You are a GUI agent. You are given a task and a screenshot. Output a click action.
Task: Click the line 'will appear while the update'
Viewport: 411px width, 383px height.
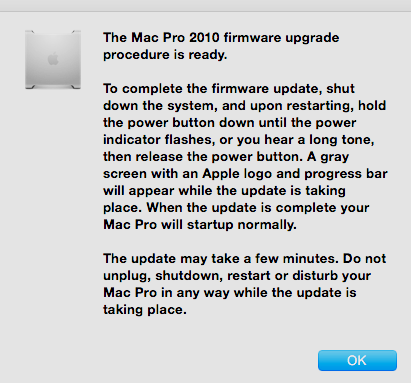tap(224, 191)
